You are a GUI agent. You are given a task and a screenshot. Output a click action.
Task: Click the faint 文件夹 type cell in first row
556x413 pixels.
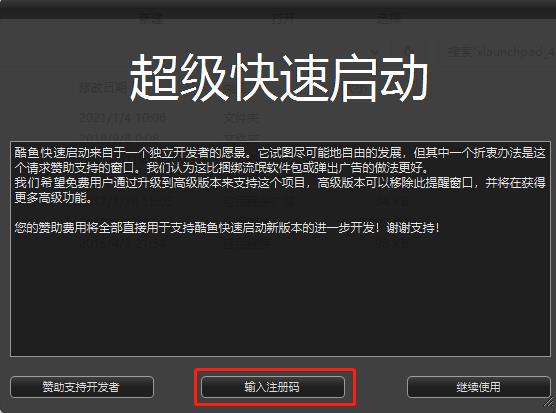[241, 117]
